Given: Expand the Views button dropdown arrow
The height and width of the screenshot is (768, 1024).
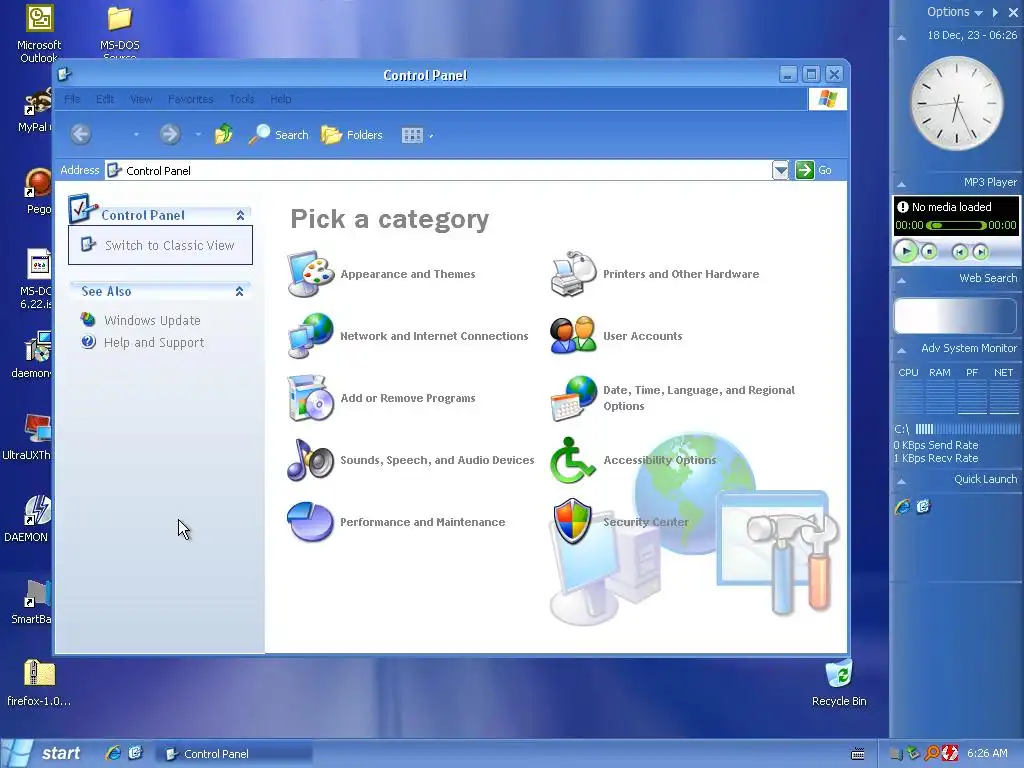Looking at the screenshot, I should click(x=431, y=136).
